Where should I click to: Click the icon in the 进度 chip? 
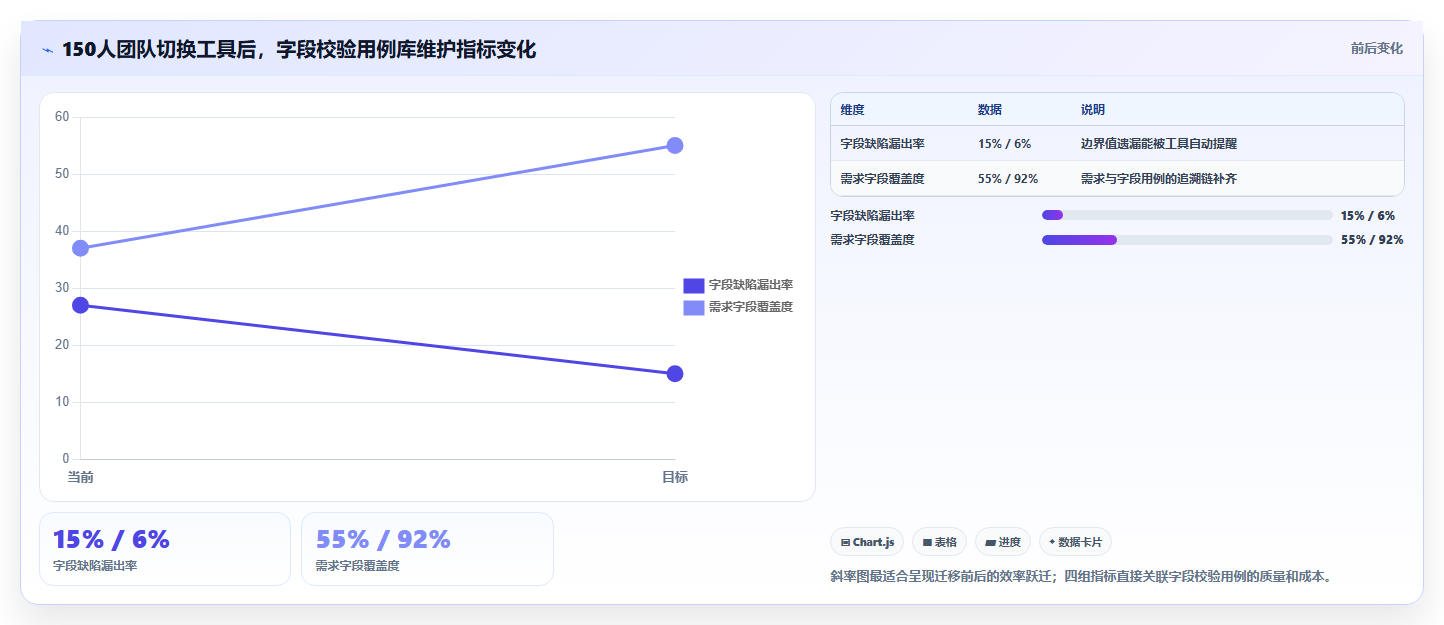[x=990, y=542]
